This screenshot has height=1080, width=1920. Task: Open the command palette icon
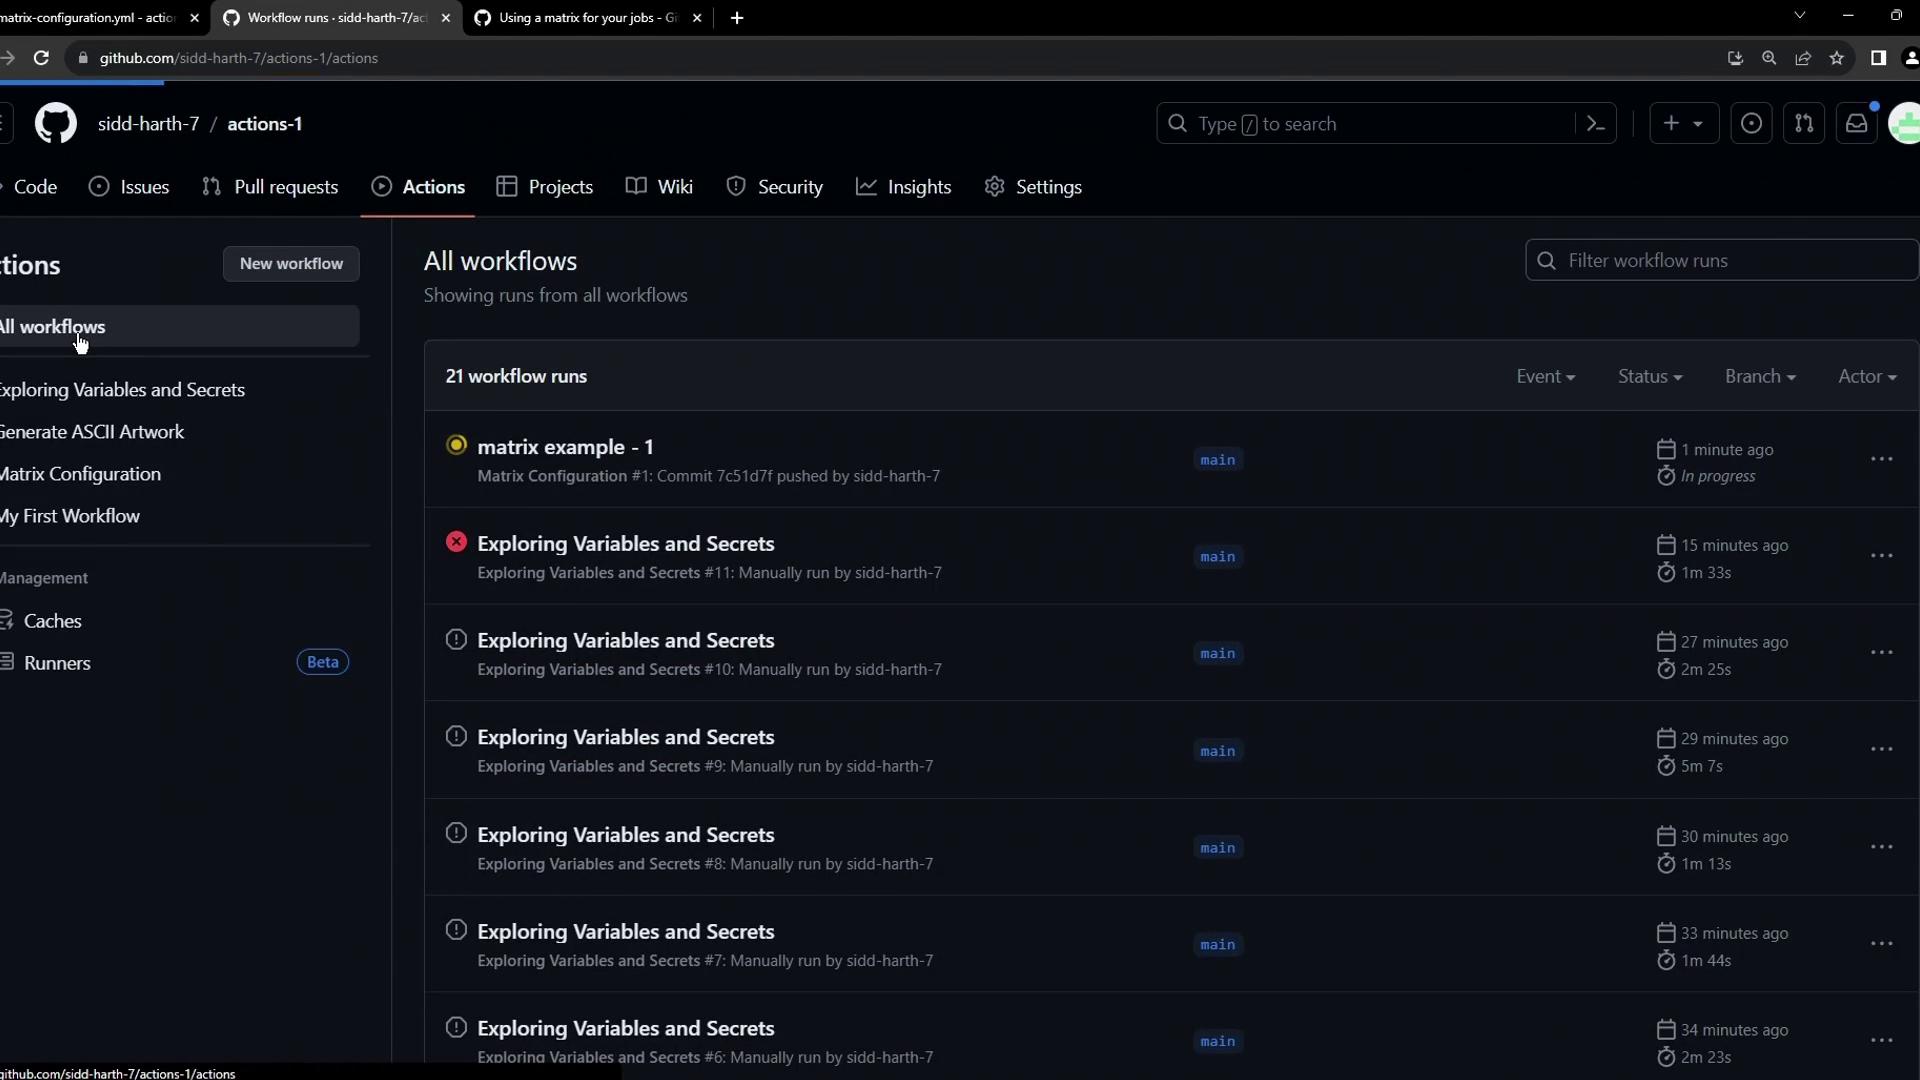pyautogui.click(x=1596, y=124)
